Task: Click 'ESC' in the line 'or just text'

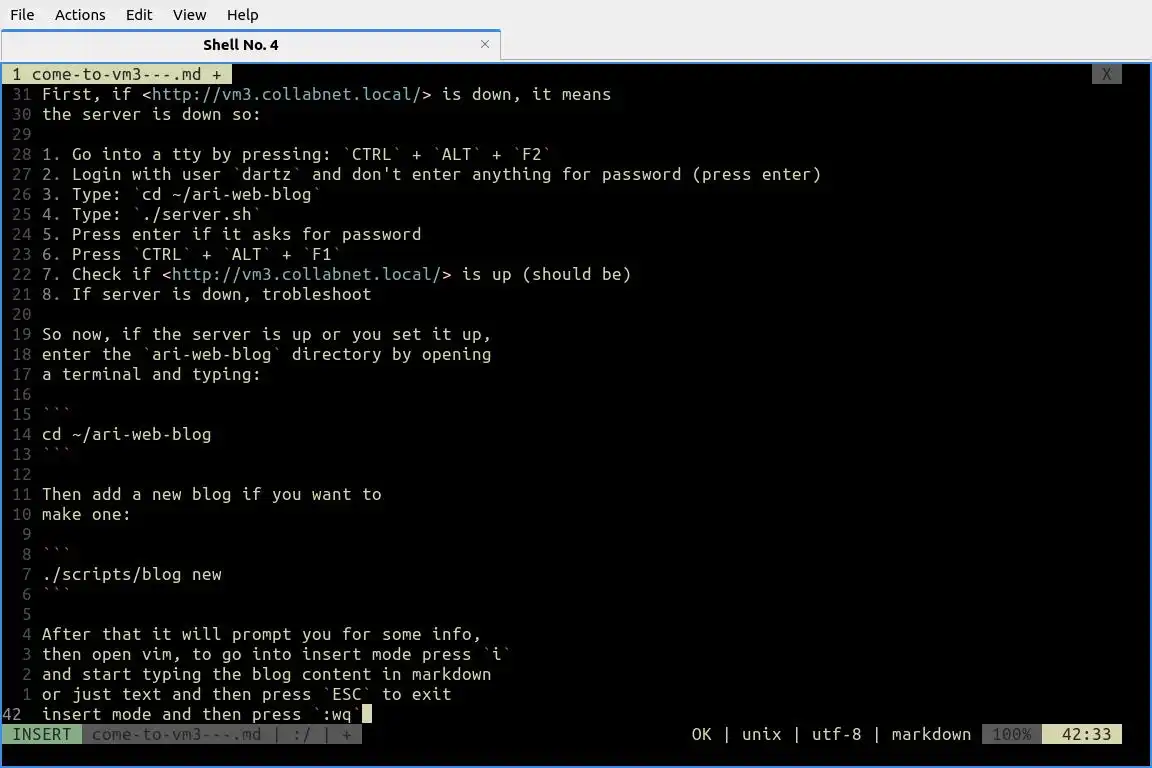Action: 347,694
